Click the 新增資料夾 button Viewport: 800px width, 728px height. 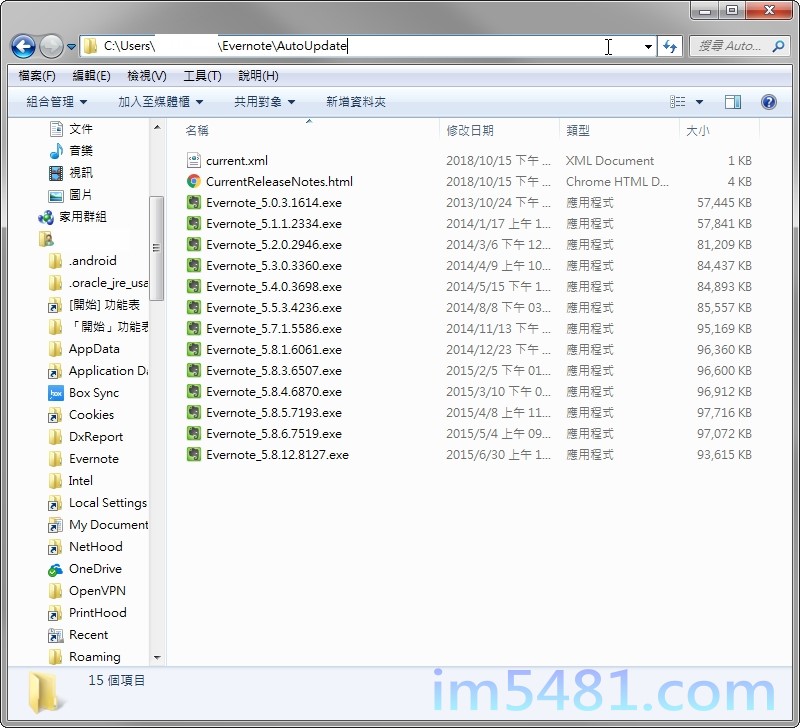354,101
